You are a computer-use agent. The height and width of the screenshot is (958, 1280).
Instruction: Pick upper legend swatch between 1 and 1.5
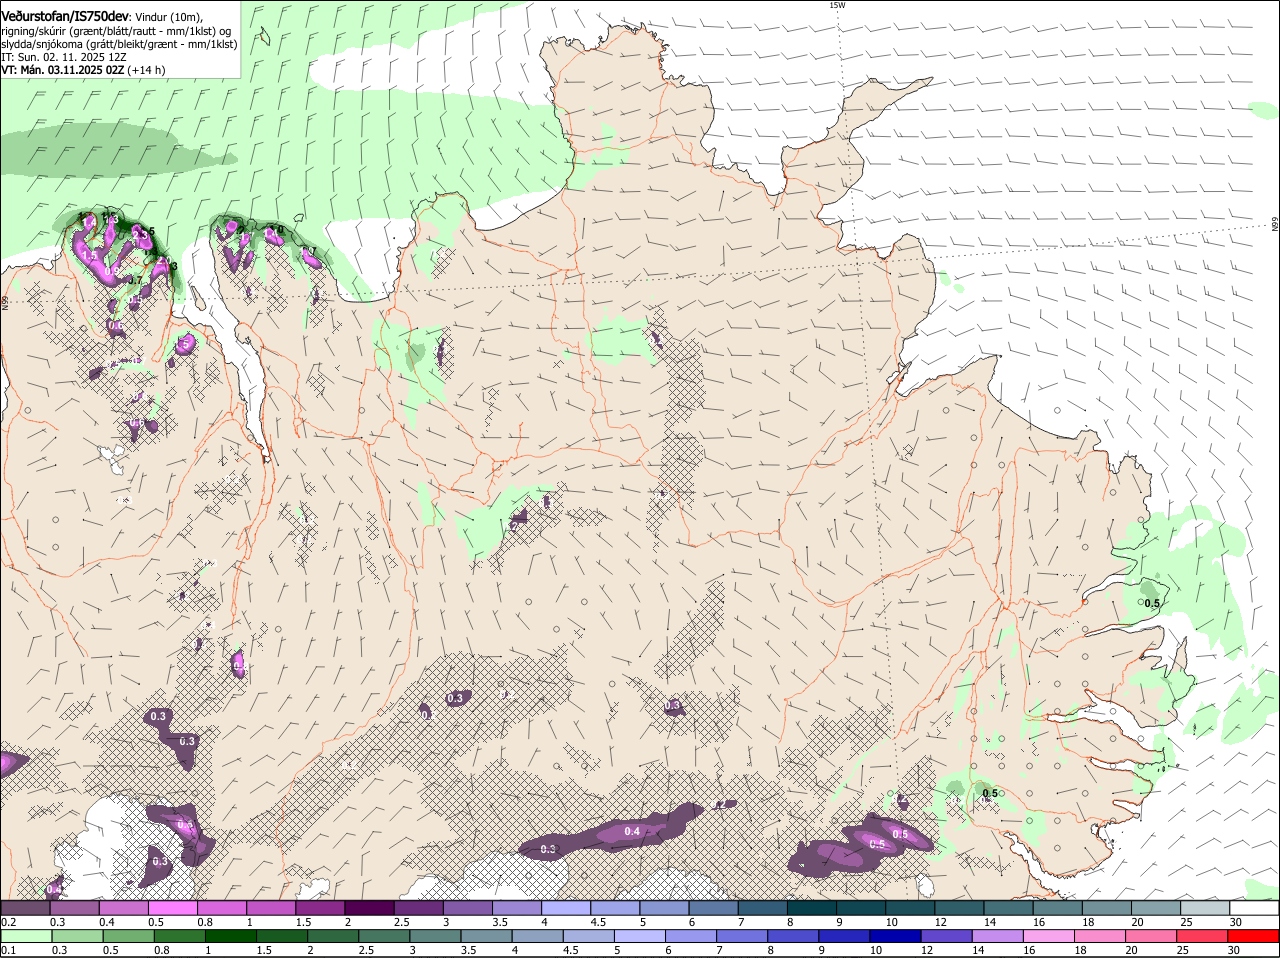[270, 908]
